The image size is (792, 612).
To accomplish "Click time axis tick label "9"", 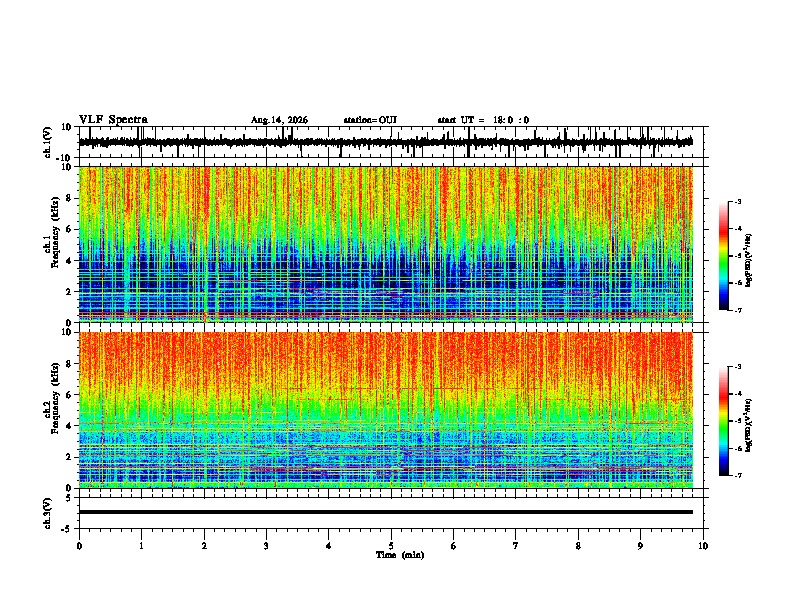I will (640, 546).
